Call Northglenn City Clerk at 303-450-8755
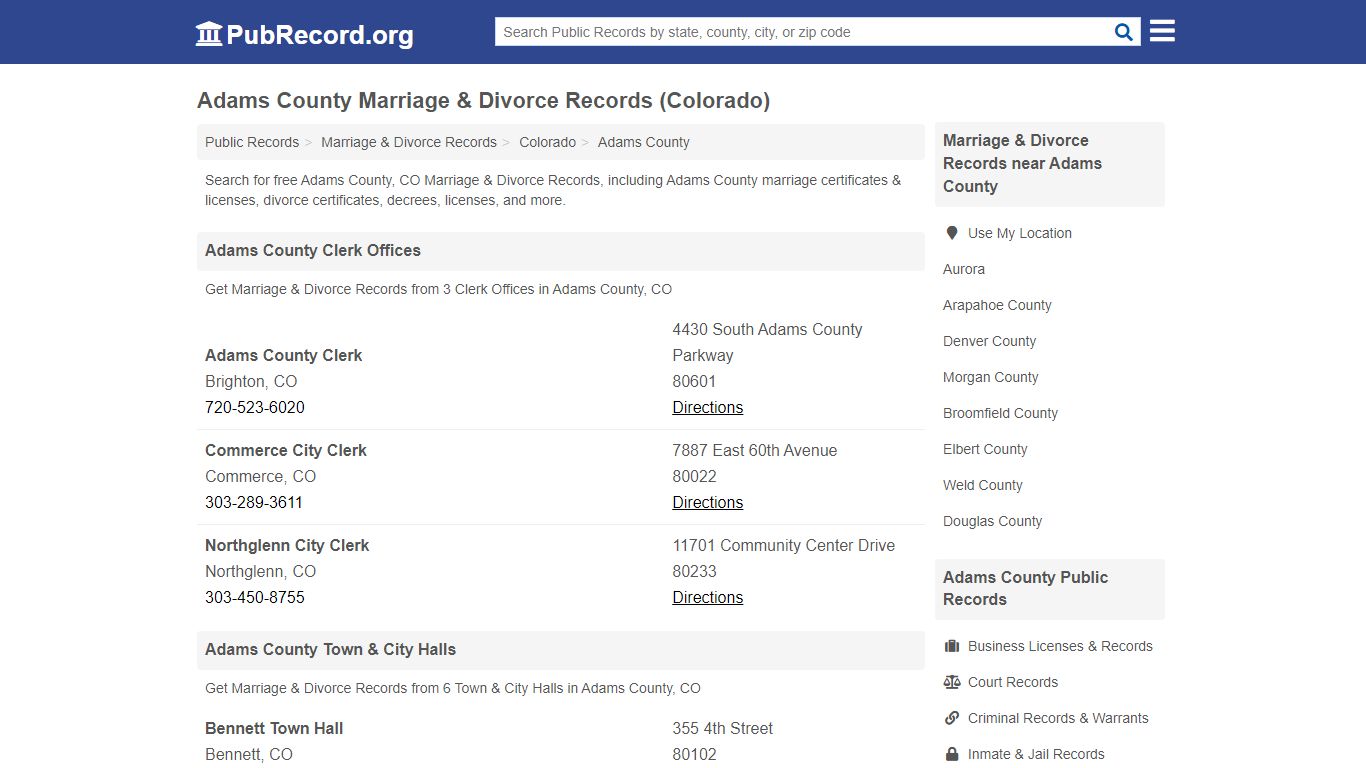The width and height of the screenshot is (1366, 768). [255, 597]
